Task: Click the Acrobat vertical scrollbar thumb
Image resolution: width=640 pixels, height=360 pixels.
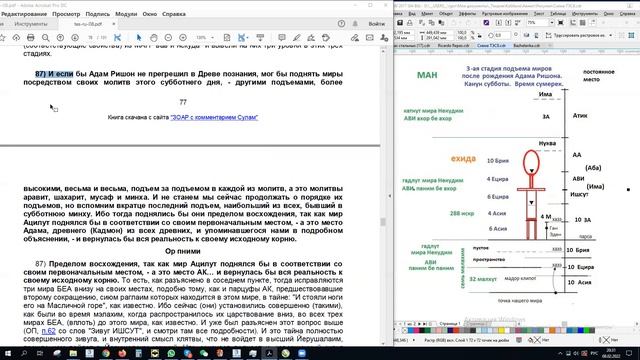Action: (x=383, y=222)
